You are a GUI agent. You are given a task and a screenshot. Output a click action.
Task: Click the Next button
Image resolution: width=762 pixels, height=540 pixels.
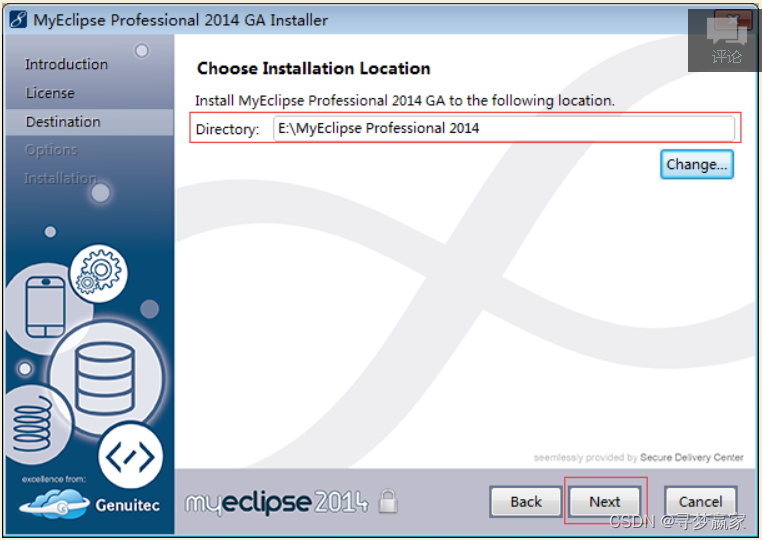[x=605, y=501]
